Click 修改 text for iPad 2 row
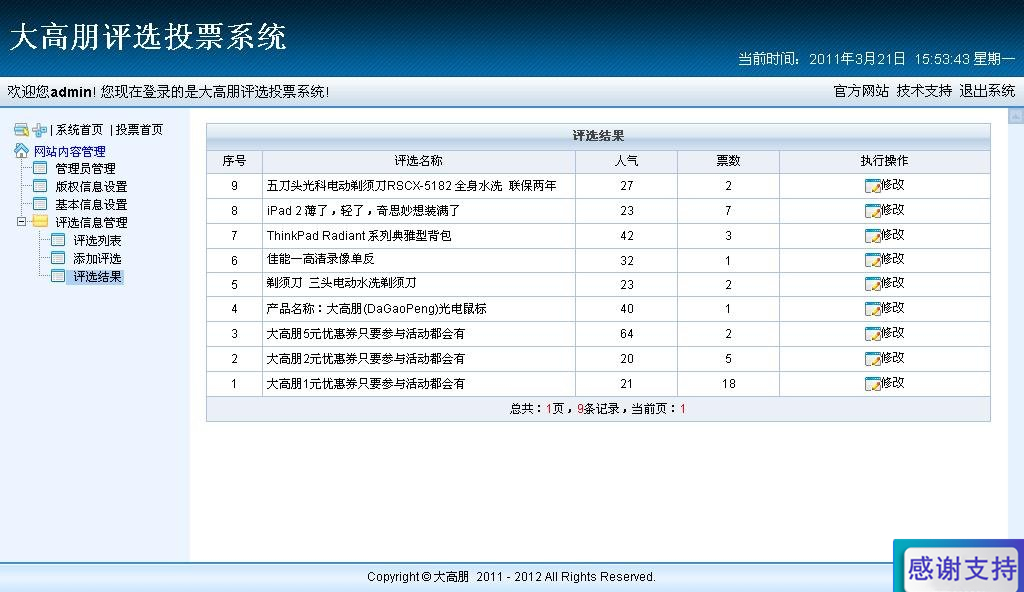Screen dimensions: 1024x592 click(x=893, y=210)
